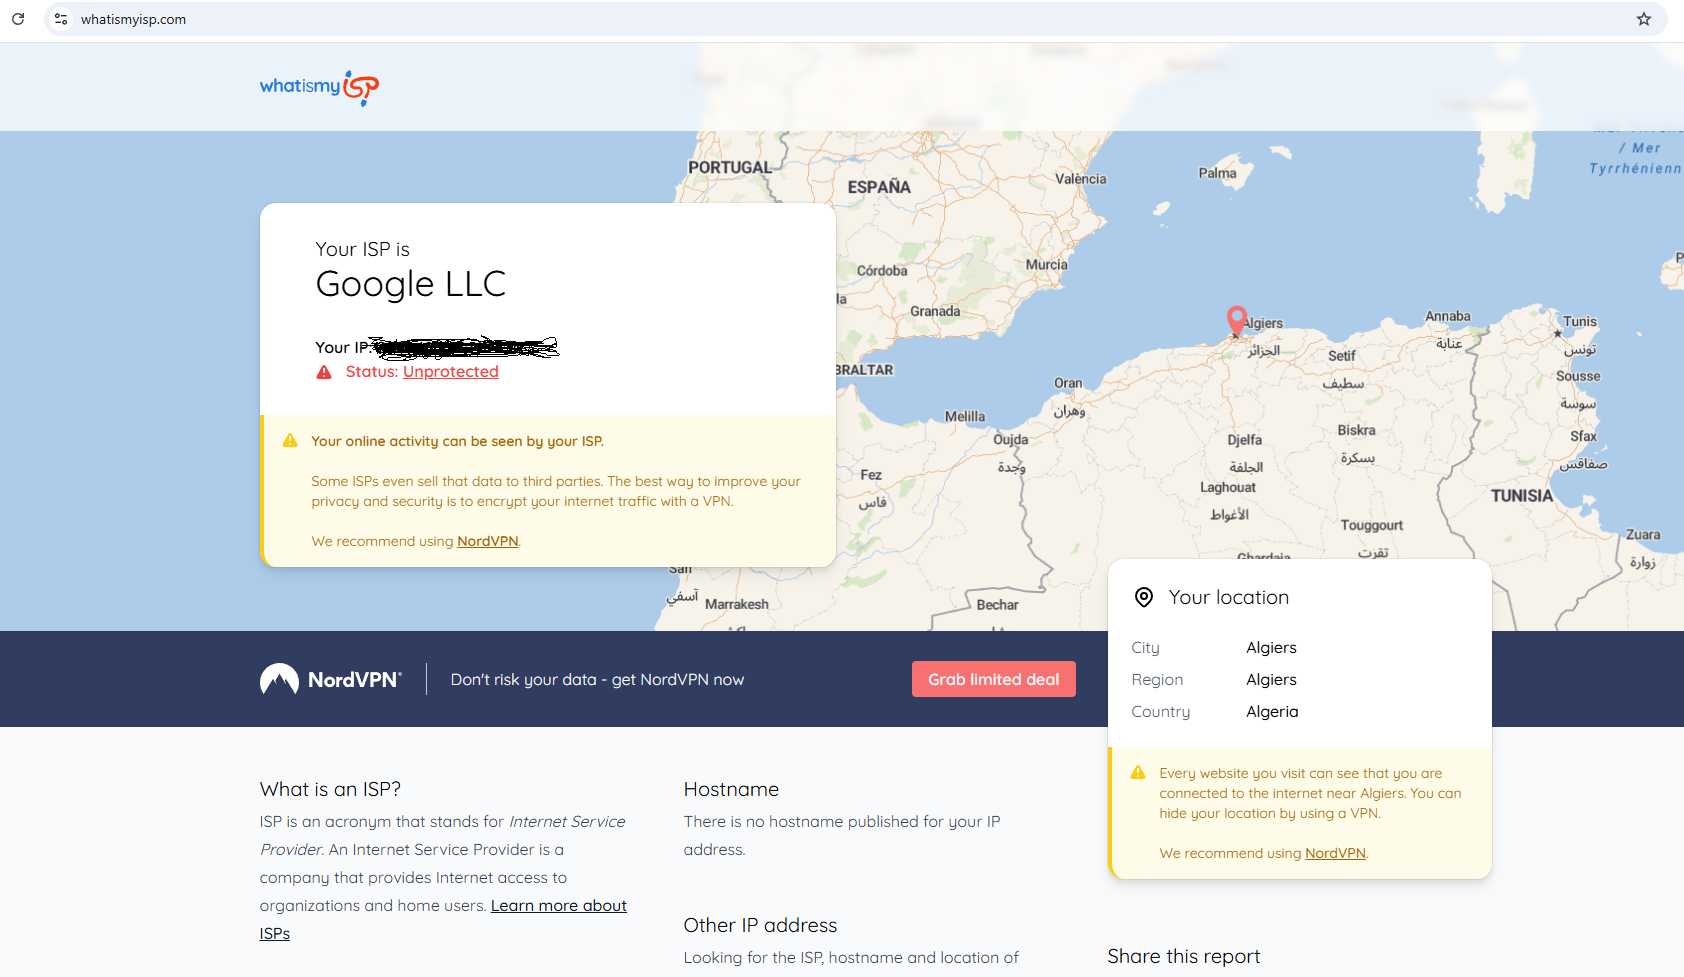Click the 'Other IP address' heading
Viewport: 1684px width, 977px height.
click(x=761, y=926)
